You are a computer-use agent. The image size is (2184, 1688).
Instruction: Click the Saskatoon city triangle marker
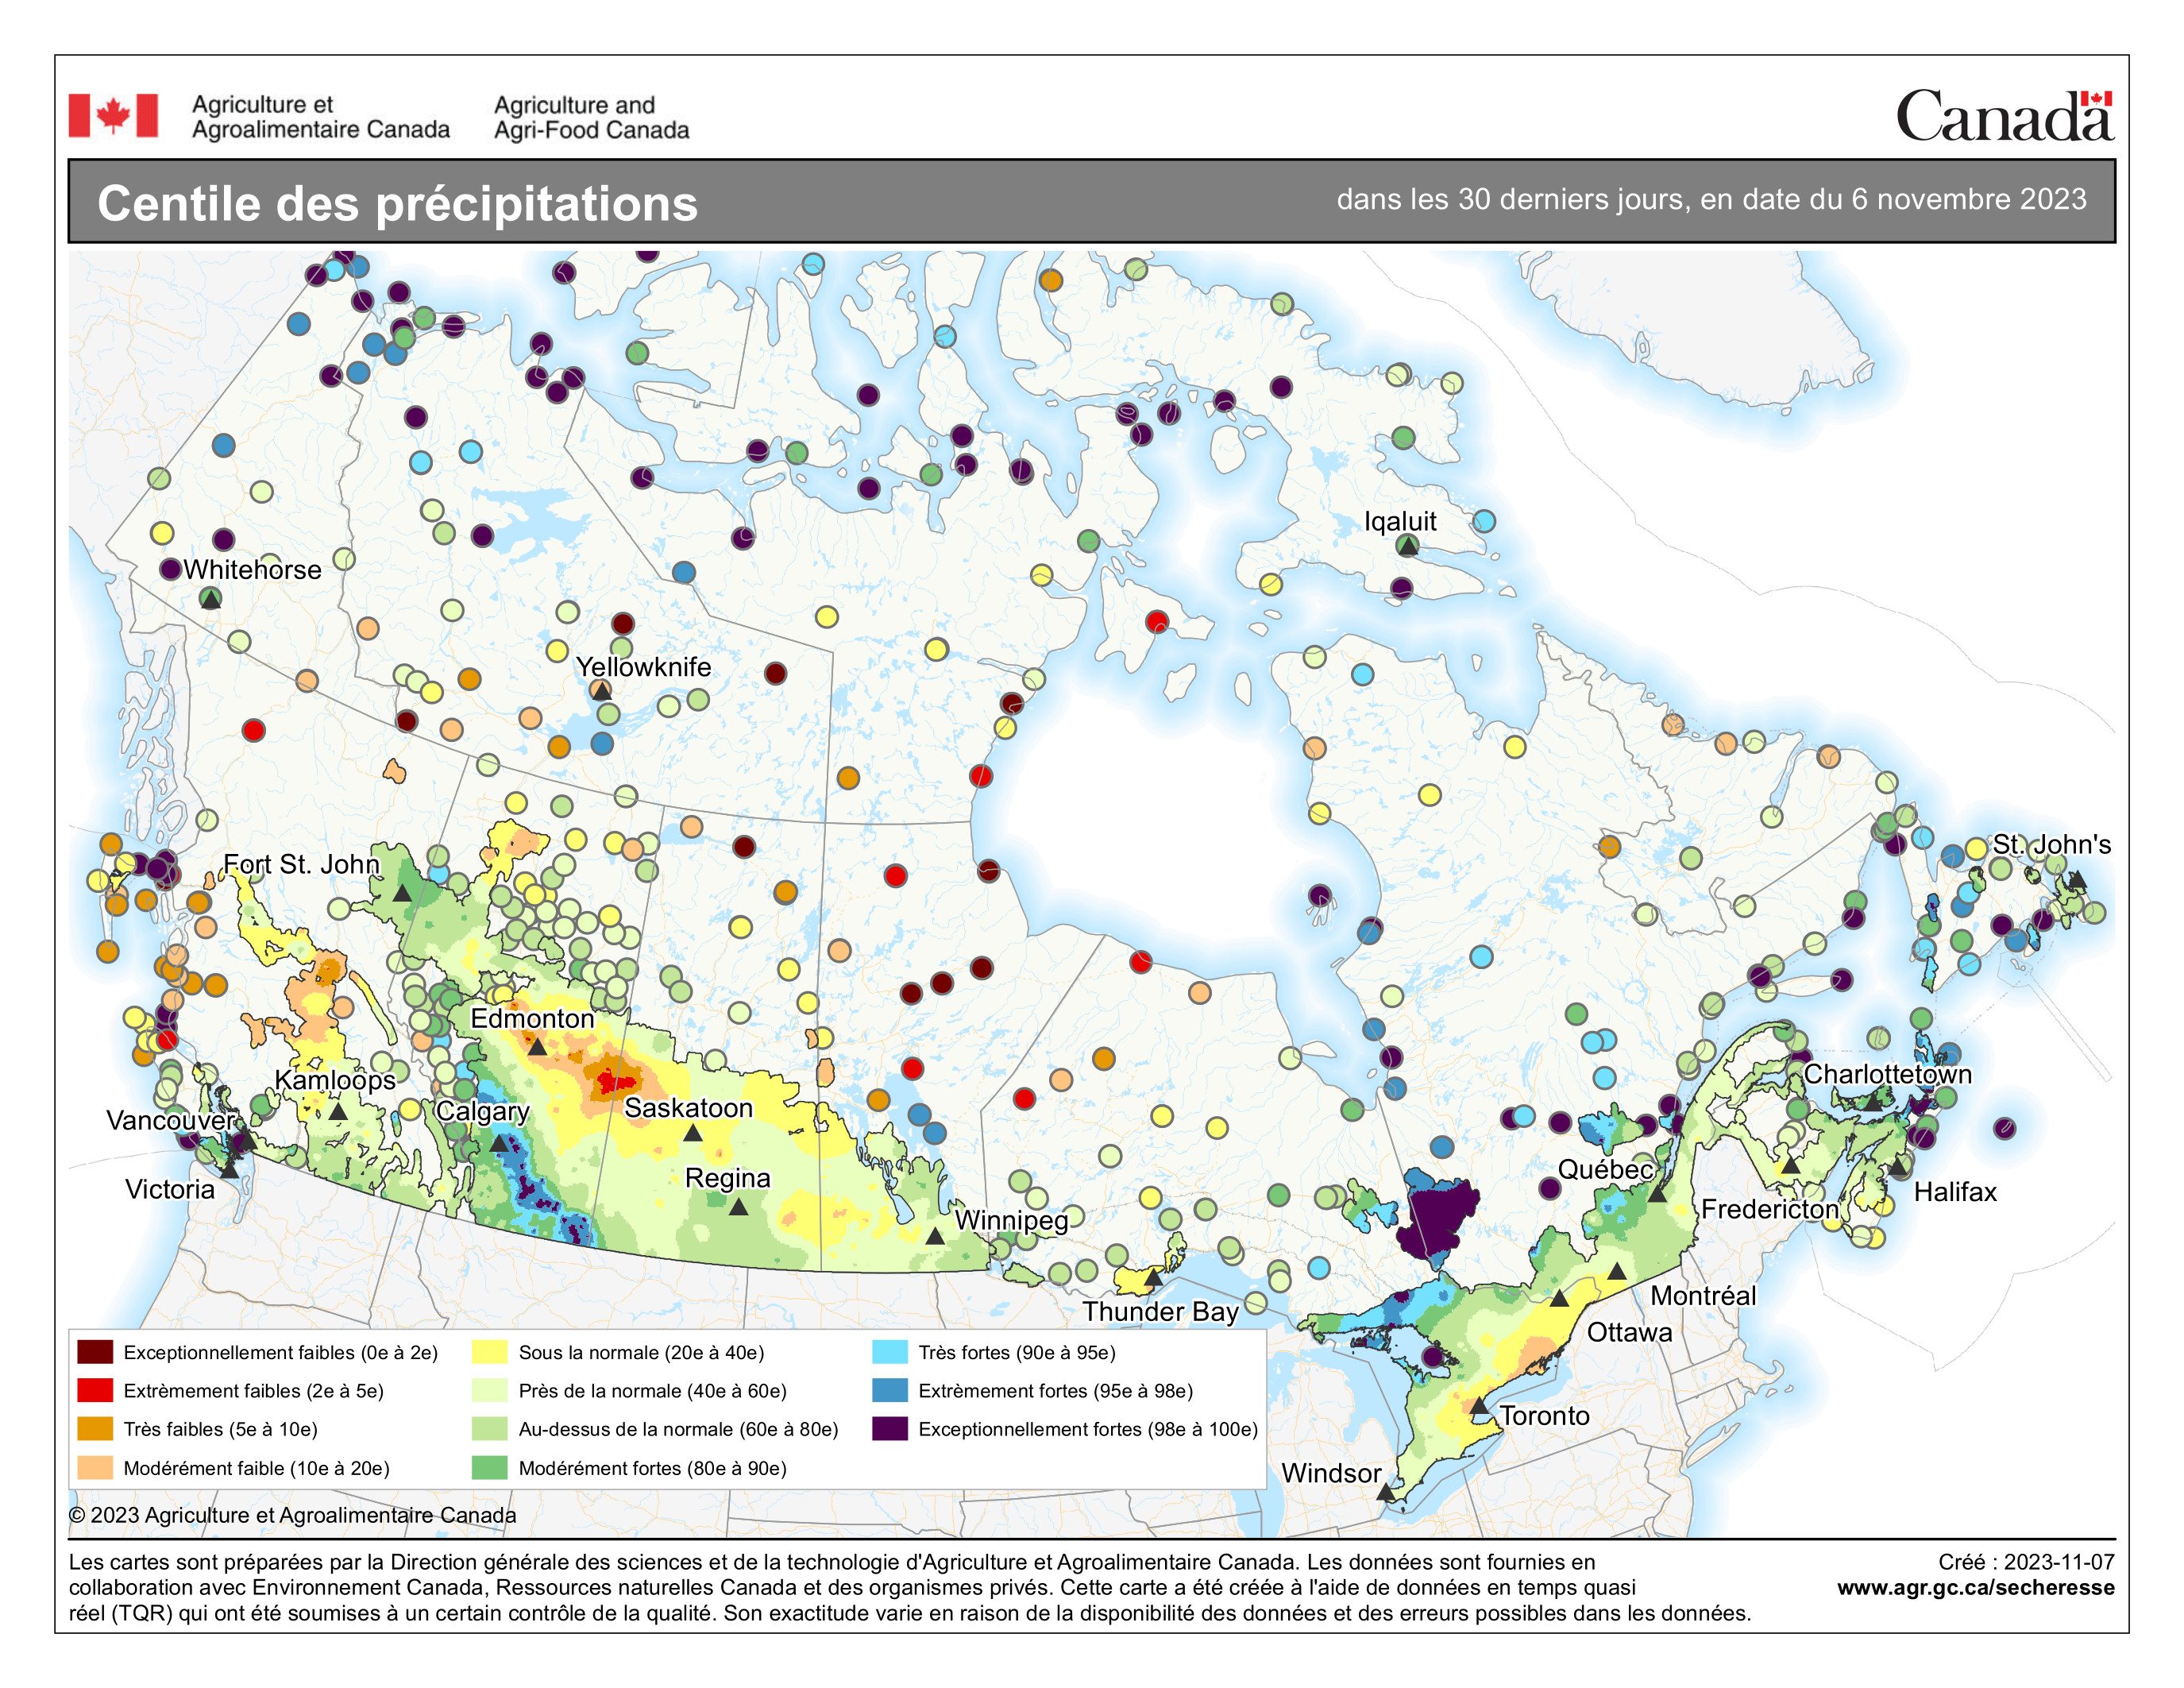click(x=692, y=1133)
